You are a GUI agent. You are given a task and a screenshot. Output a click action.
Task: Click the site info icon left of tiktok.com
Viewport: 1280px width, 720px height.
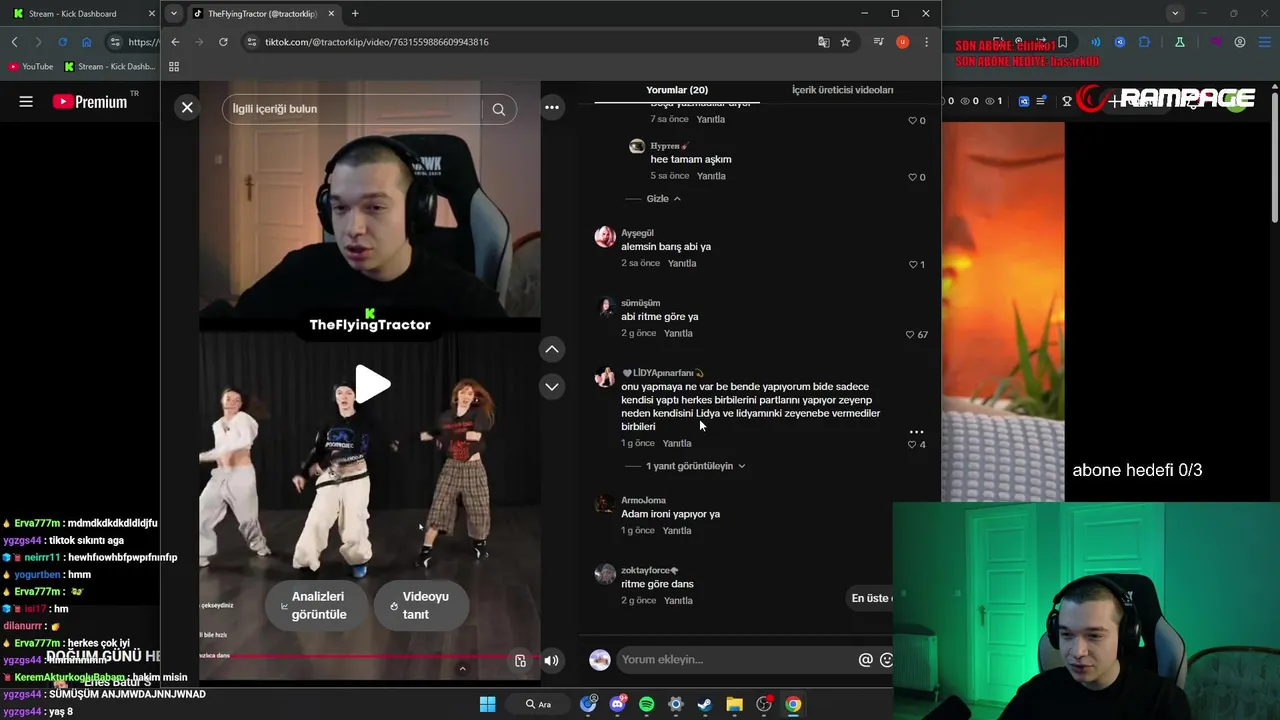point(252,42)
